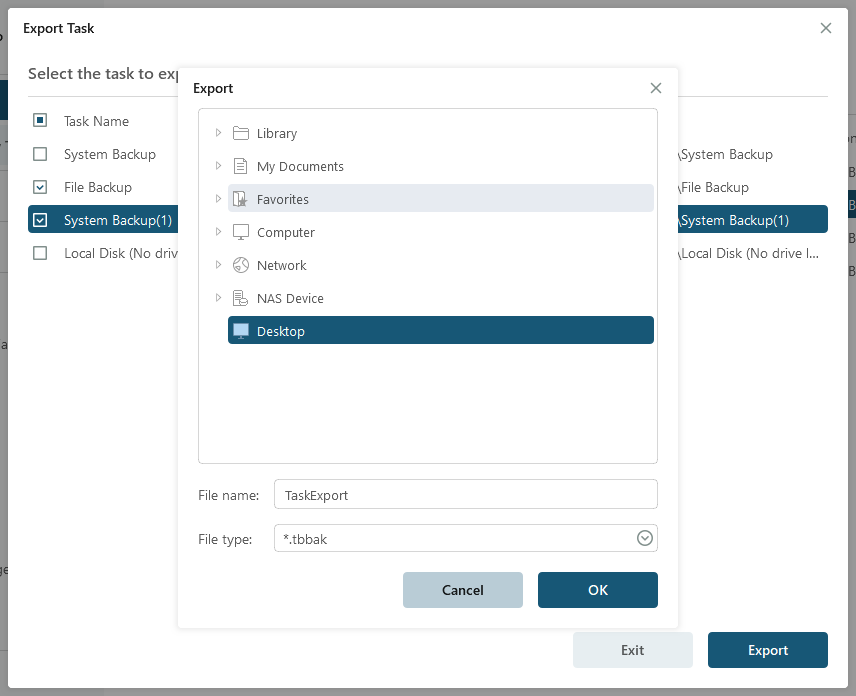
Task: Click the Library folder icon
Action: [x=240, y=133]
